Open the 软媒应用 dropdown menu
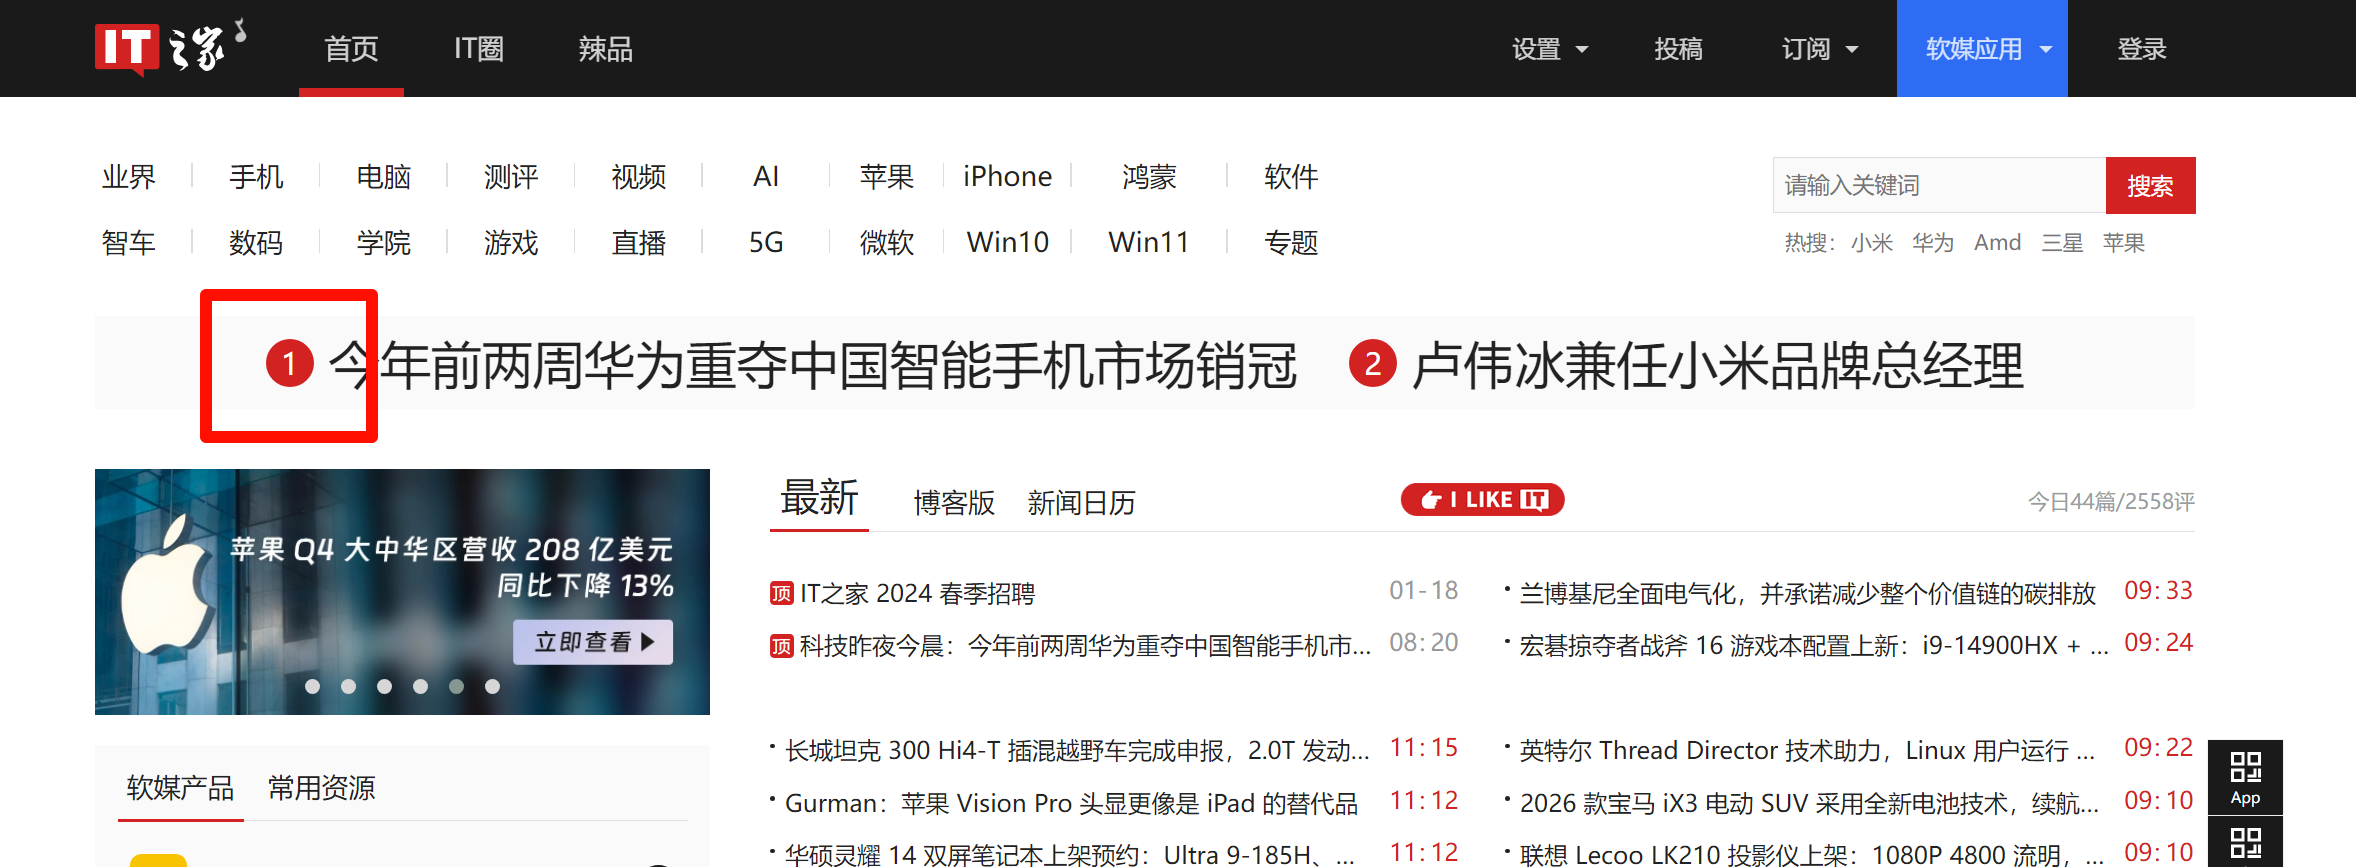Viewport: 2356px width, 867px height. [1982, 48]
